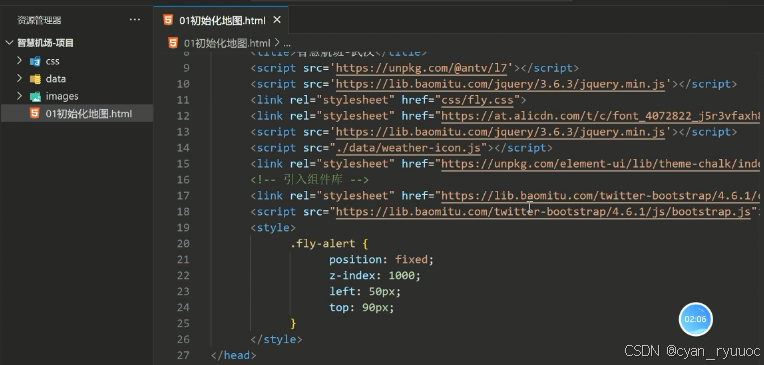Follow the jquery.min.js link on line 13
Viewport: 764px width, 365px height.
click(x=500, y=132)
